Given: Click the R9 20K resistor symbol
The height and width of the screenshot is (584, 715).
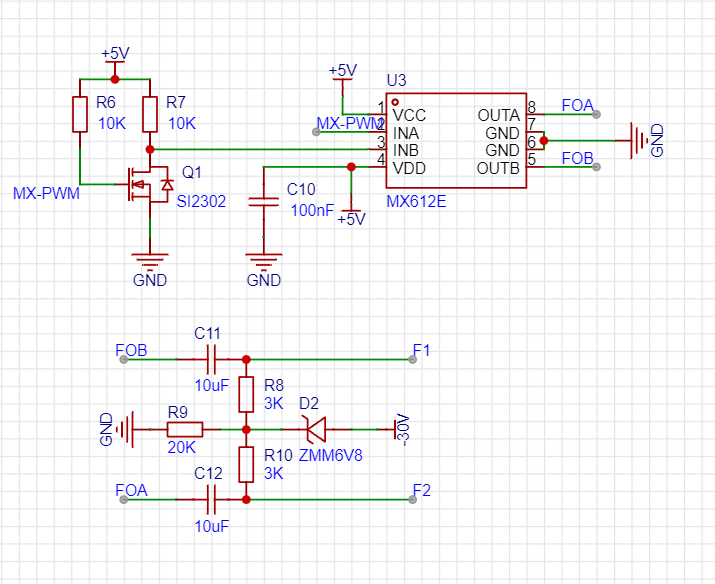Looking at the screenshot, I should click(x=185, y=429).
